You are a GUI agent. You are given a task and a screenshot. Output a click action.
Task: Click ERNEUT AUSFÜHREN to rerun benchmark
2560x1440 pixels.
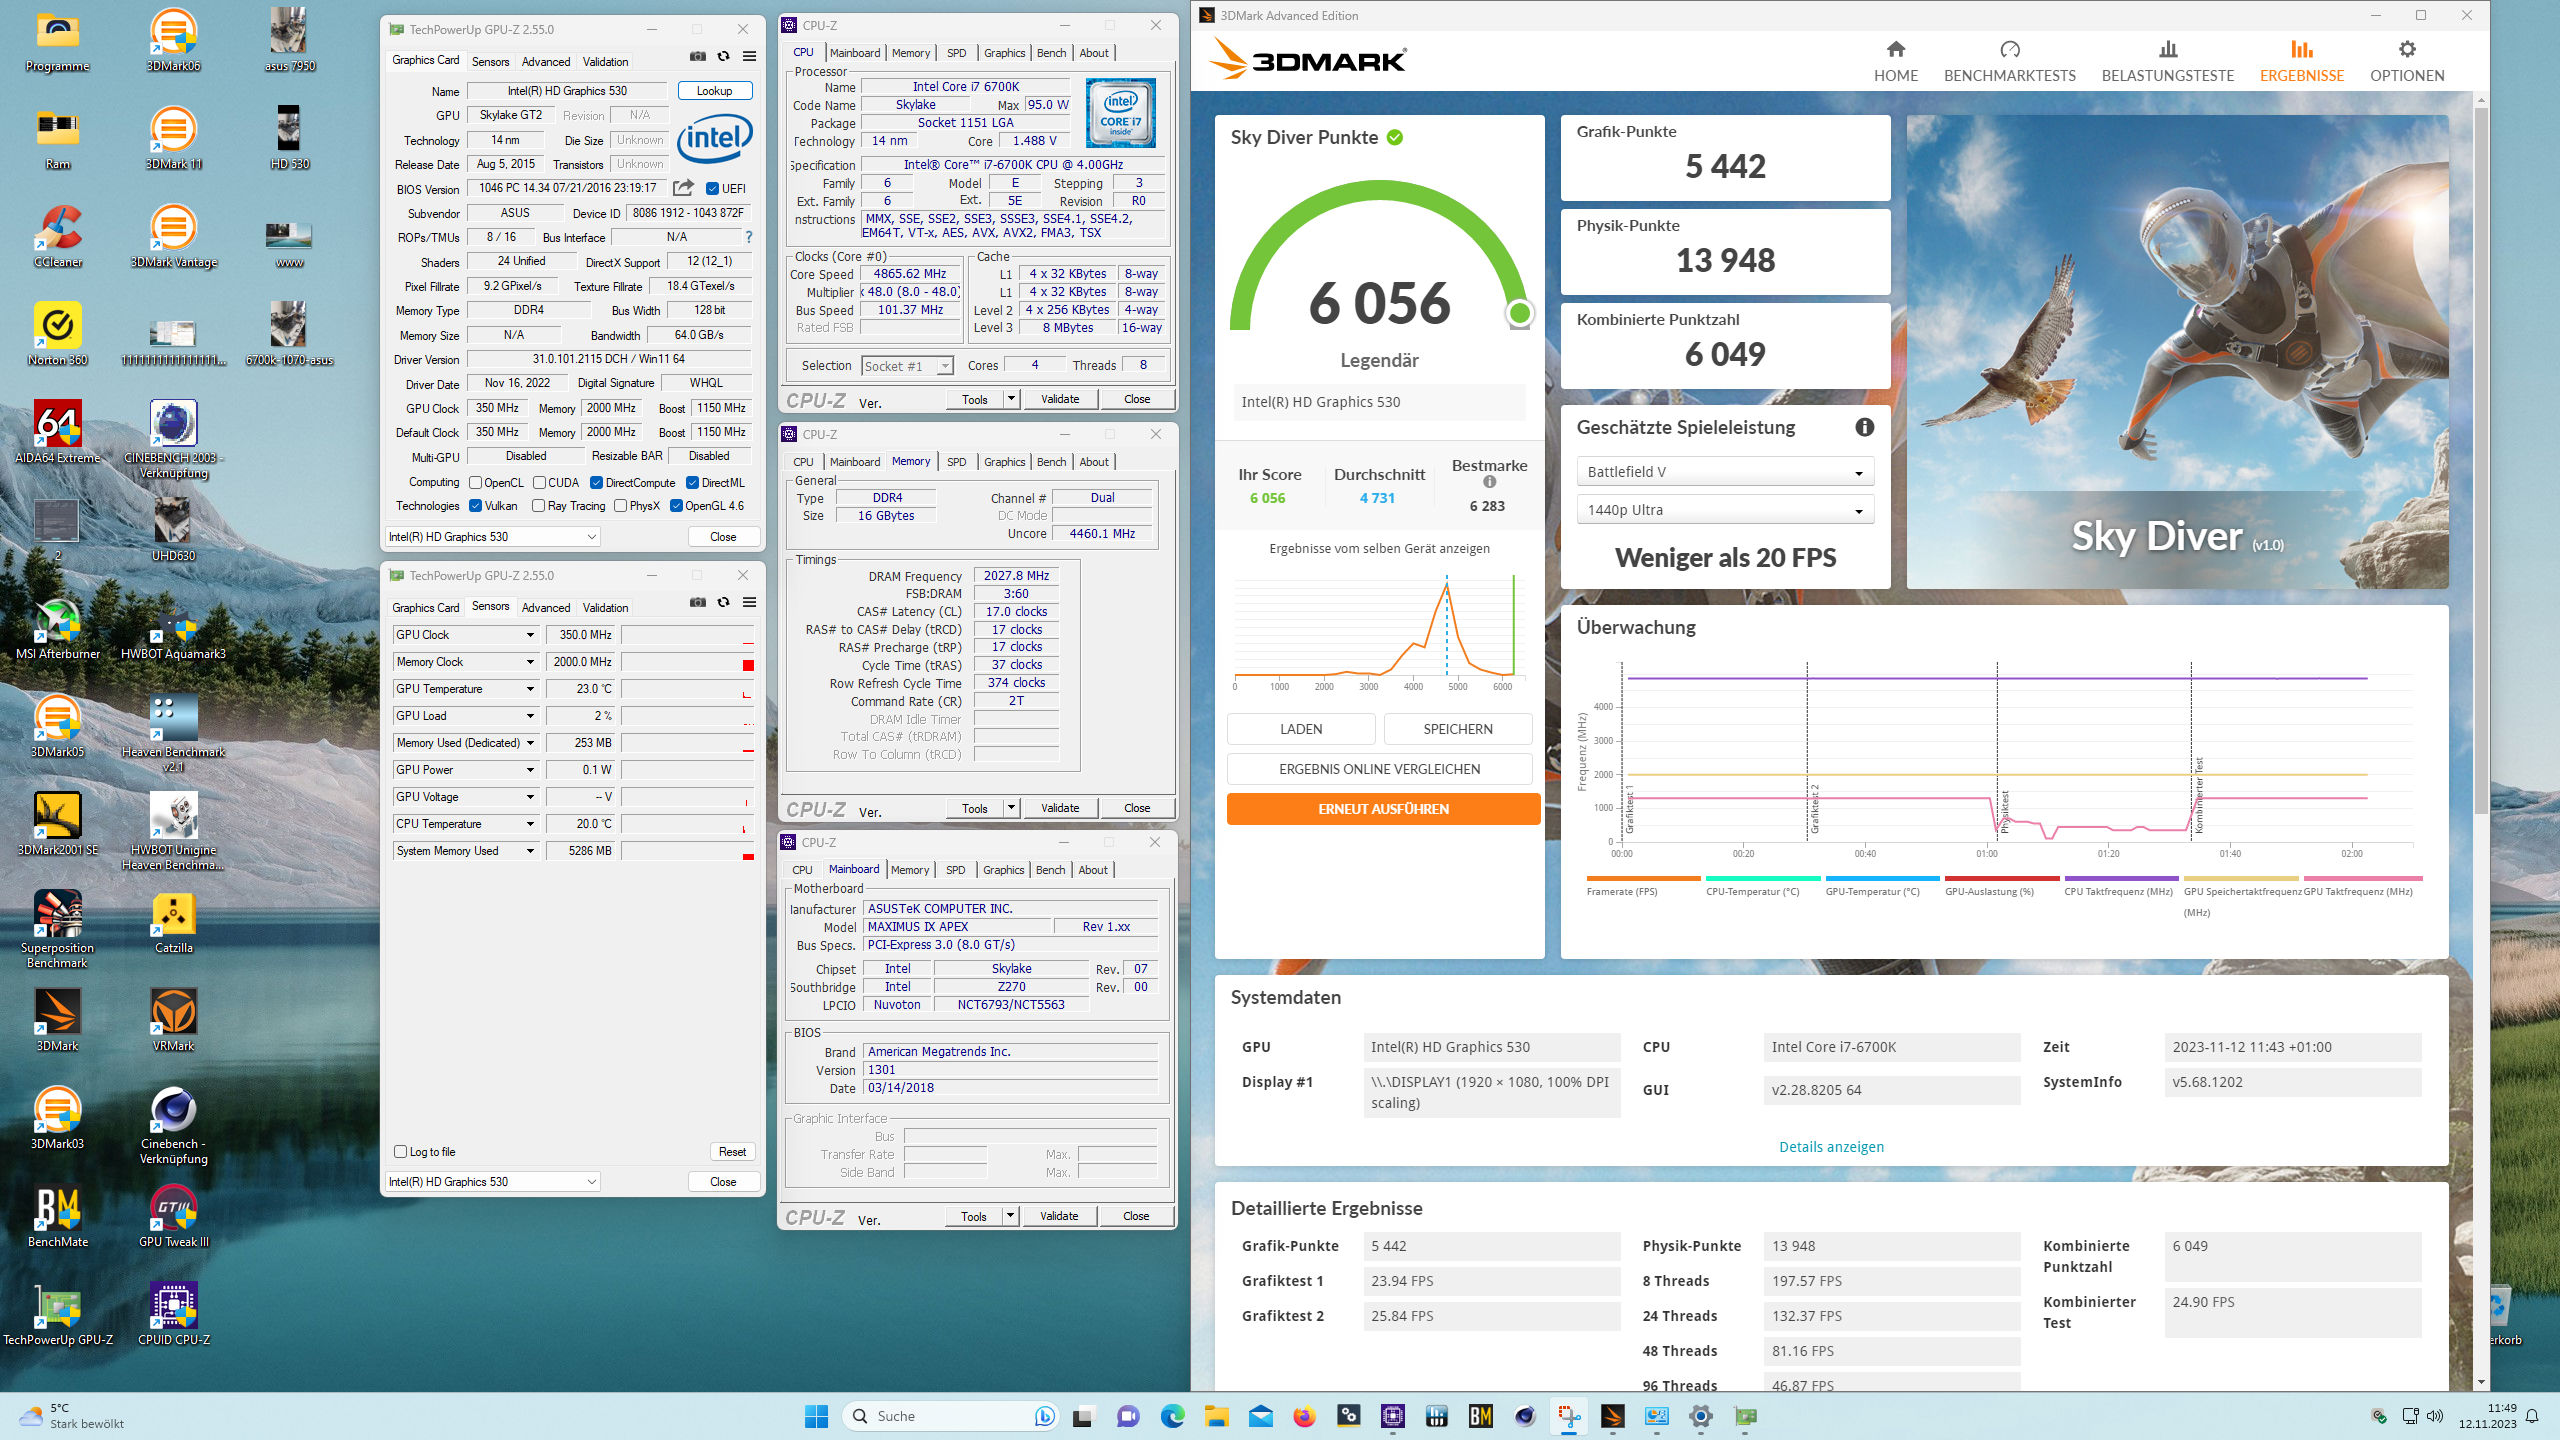click(x=1383, y=809)
